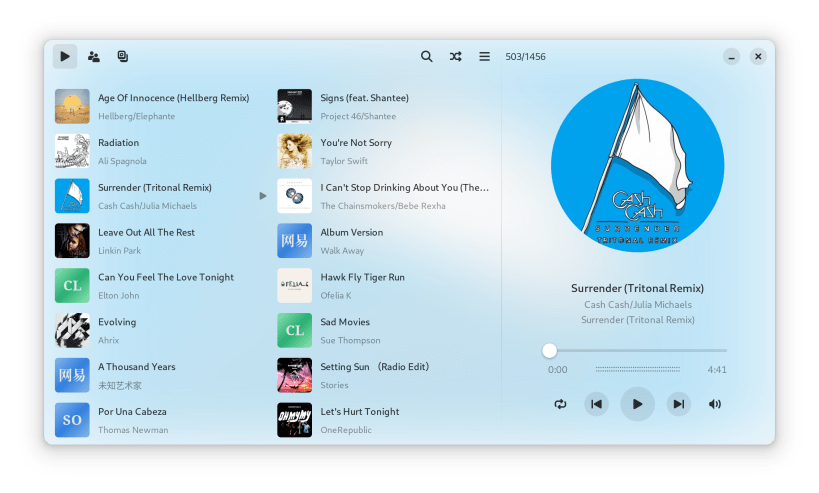Viewport: 819px width, 493px height.
Task: Play Hawk Fly Tiger Run
Action: 383,286
